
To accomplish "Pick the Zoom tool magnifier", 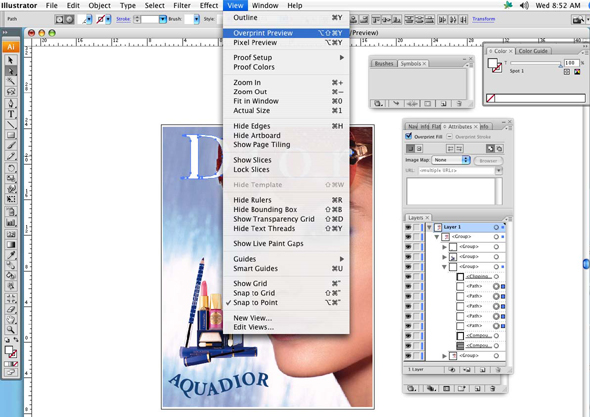I will (x=11, y=330).
